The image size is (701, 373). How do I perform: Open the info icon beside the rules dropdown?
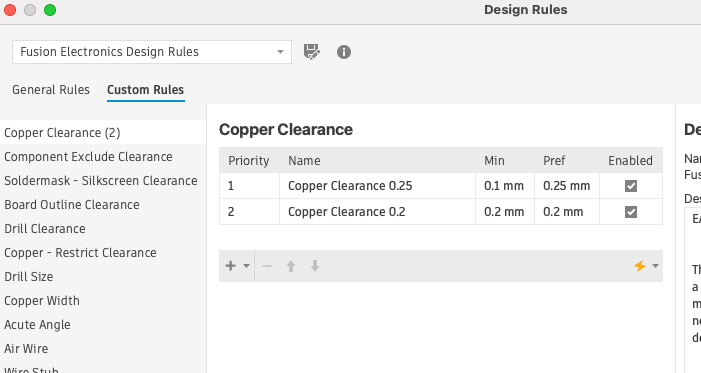343,52
